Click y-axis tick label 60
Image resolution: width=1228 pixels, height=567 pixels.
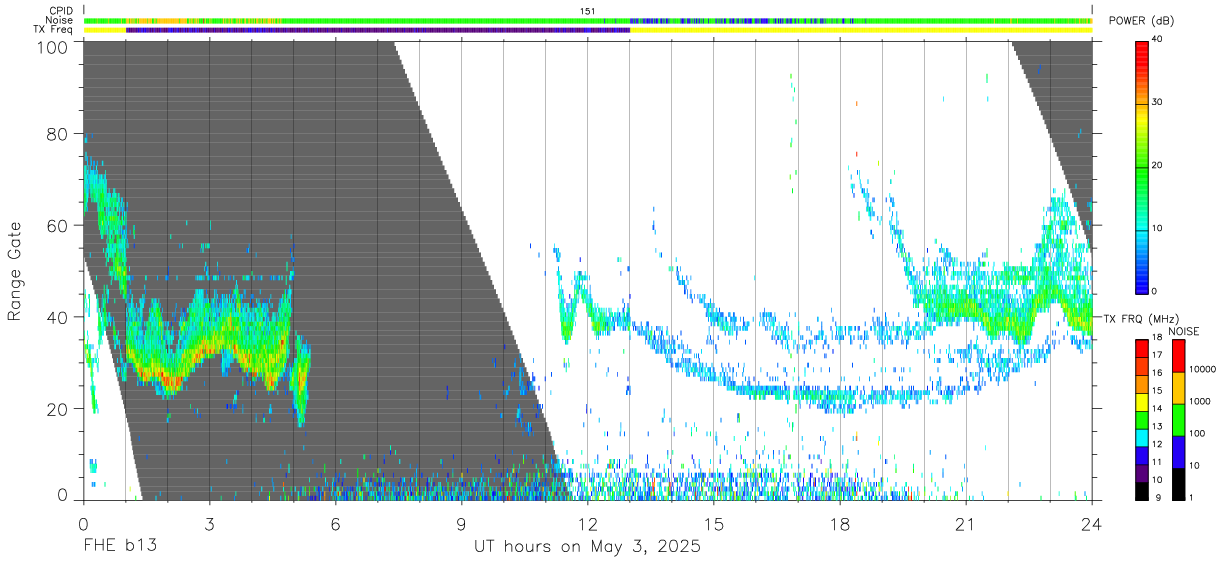point(59,226)
